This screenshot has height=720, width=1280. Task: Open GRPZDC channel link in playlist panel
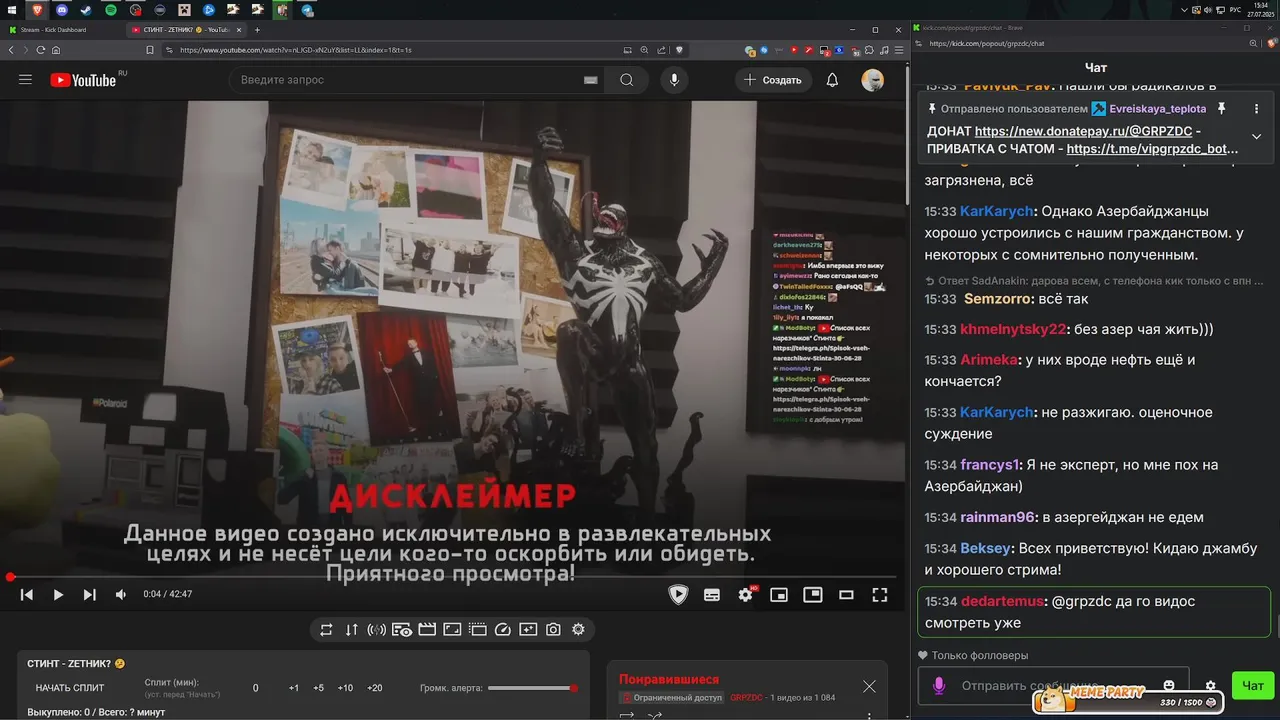point(746,697)
